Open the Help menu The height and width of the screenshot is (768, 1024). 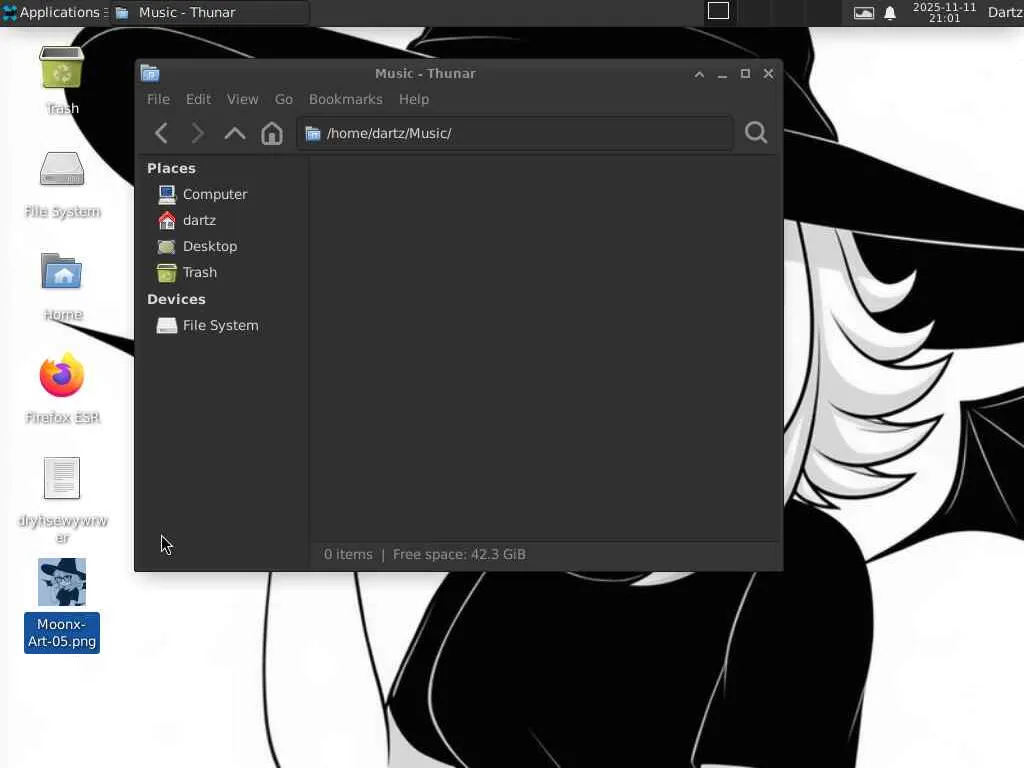[x=414, y=99]
